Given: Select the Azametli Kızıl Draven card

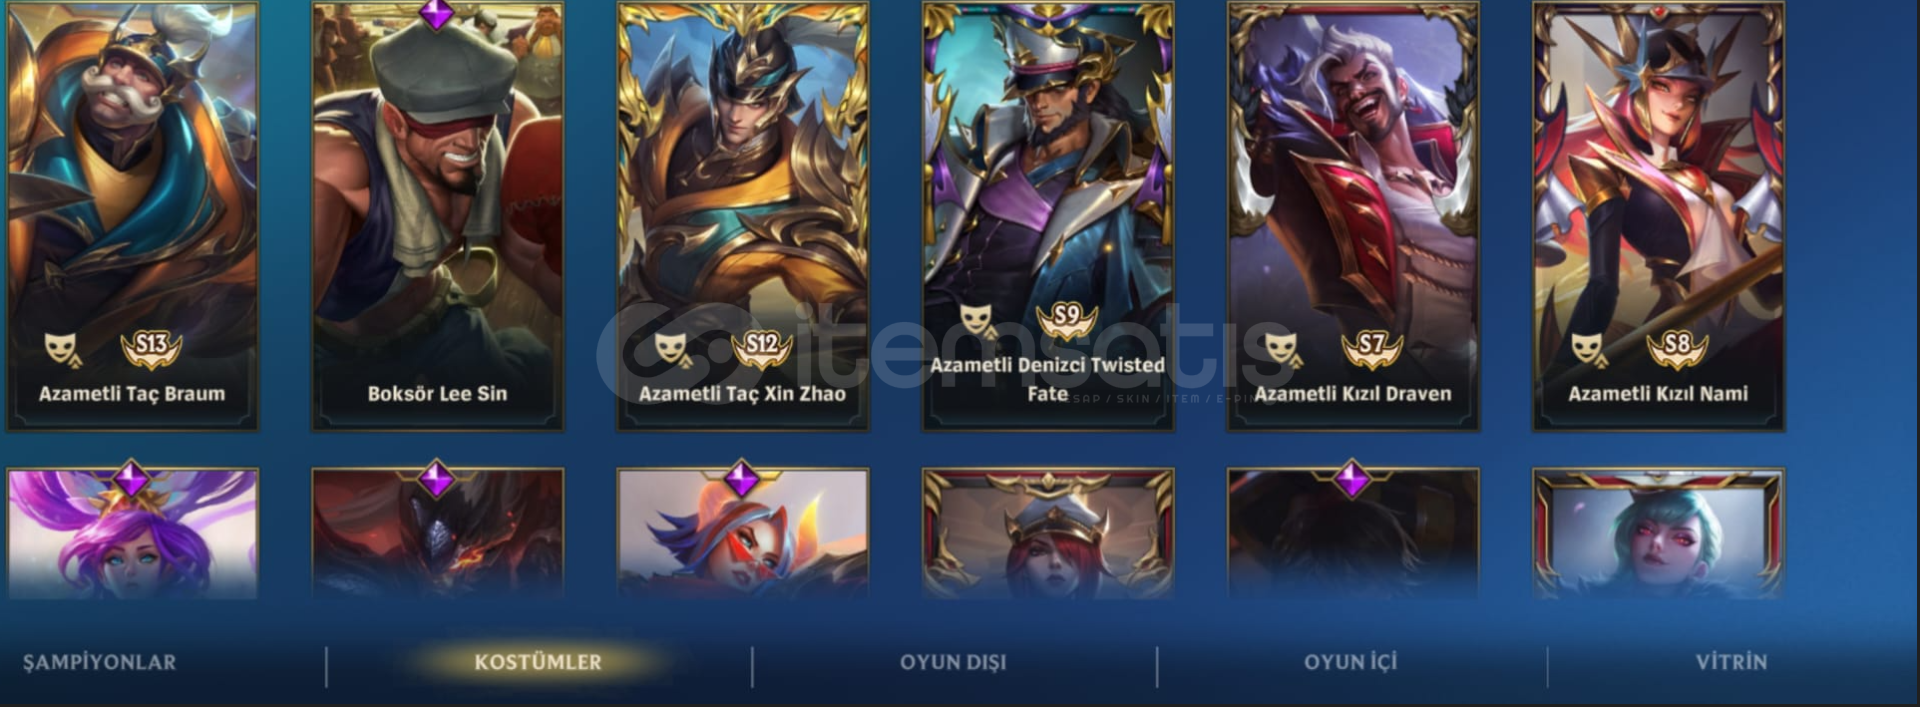Looking at the screenshot, I should tap(1353, 216).
